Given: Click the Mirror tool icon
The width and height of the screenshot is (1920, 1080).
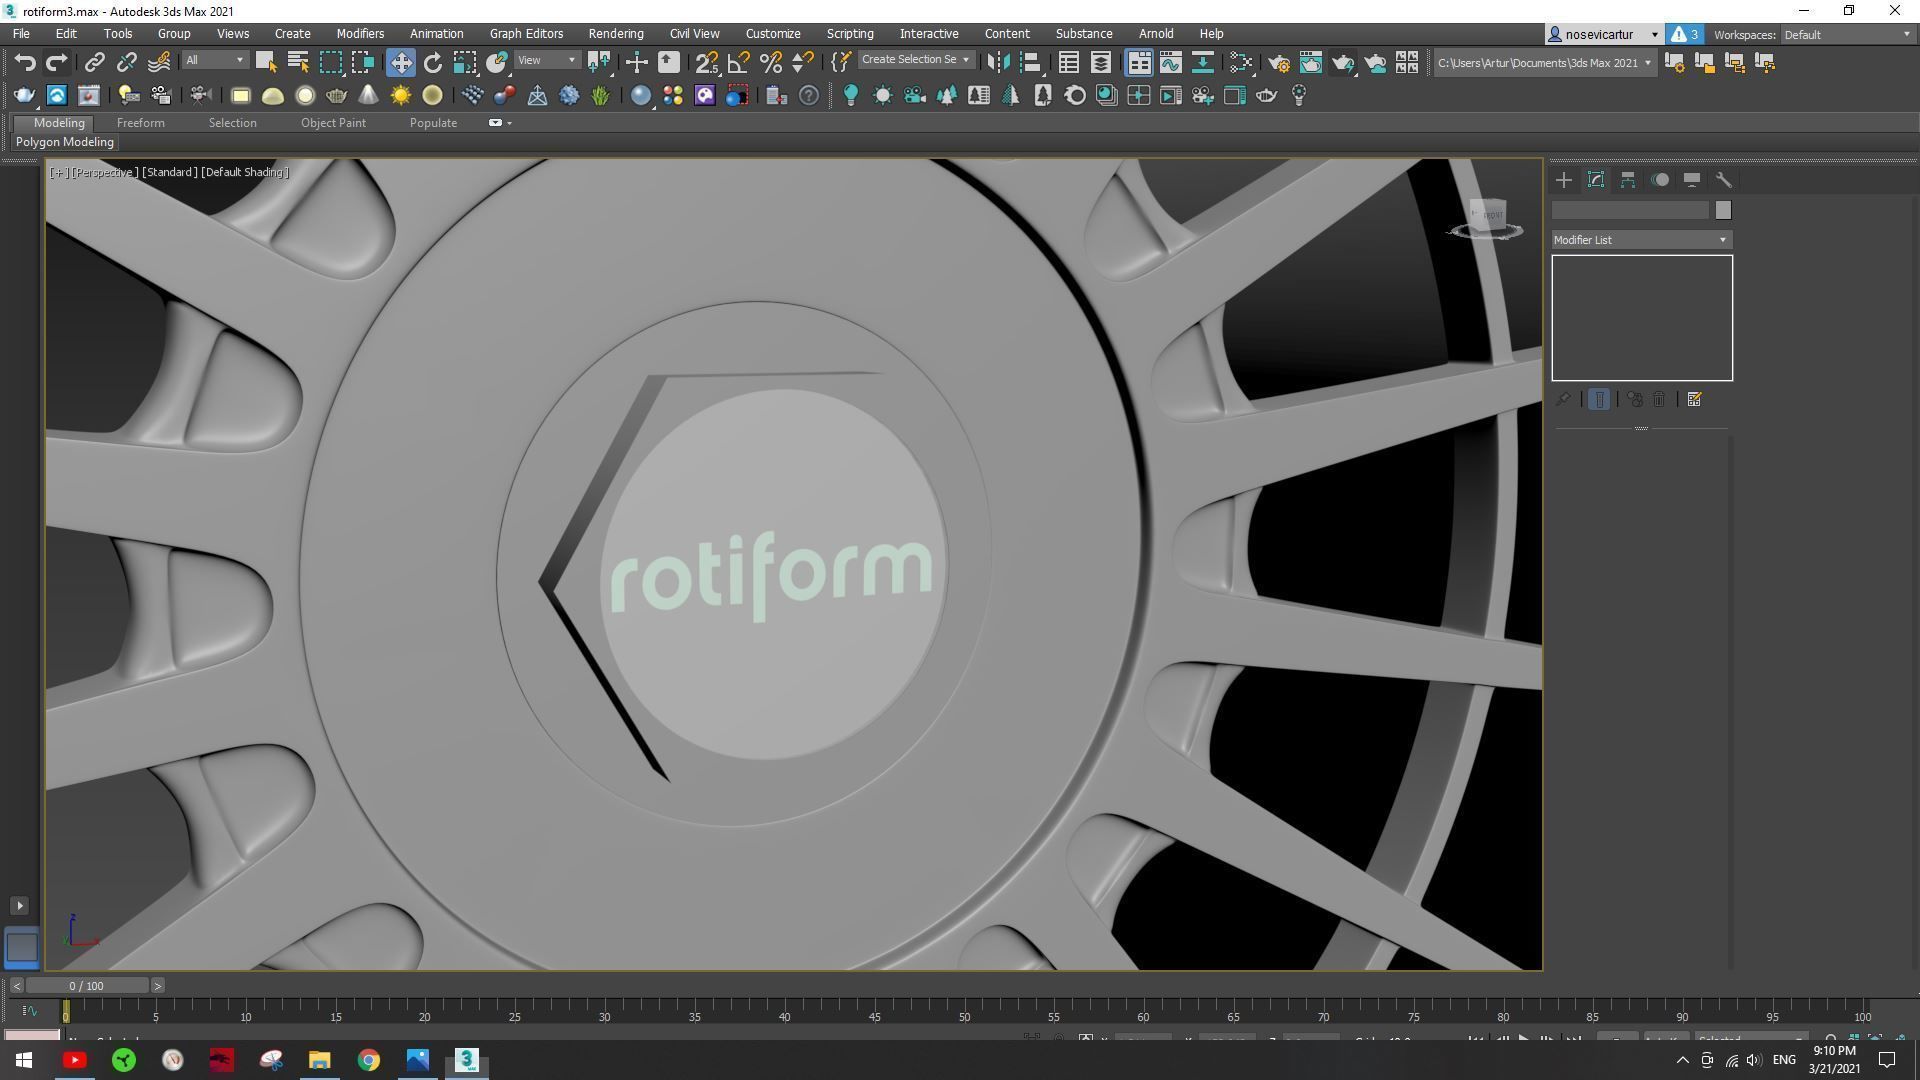Looking at the screenshot, I should (x=997, y=62).
